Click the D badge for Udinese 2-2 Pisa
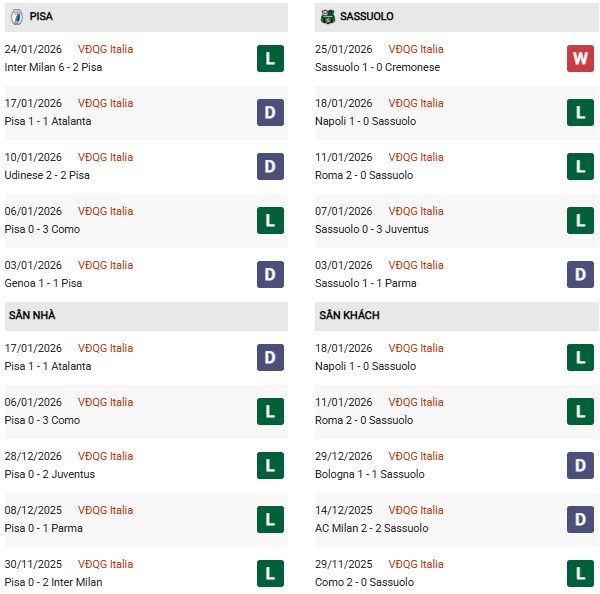 (270, 166)
